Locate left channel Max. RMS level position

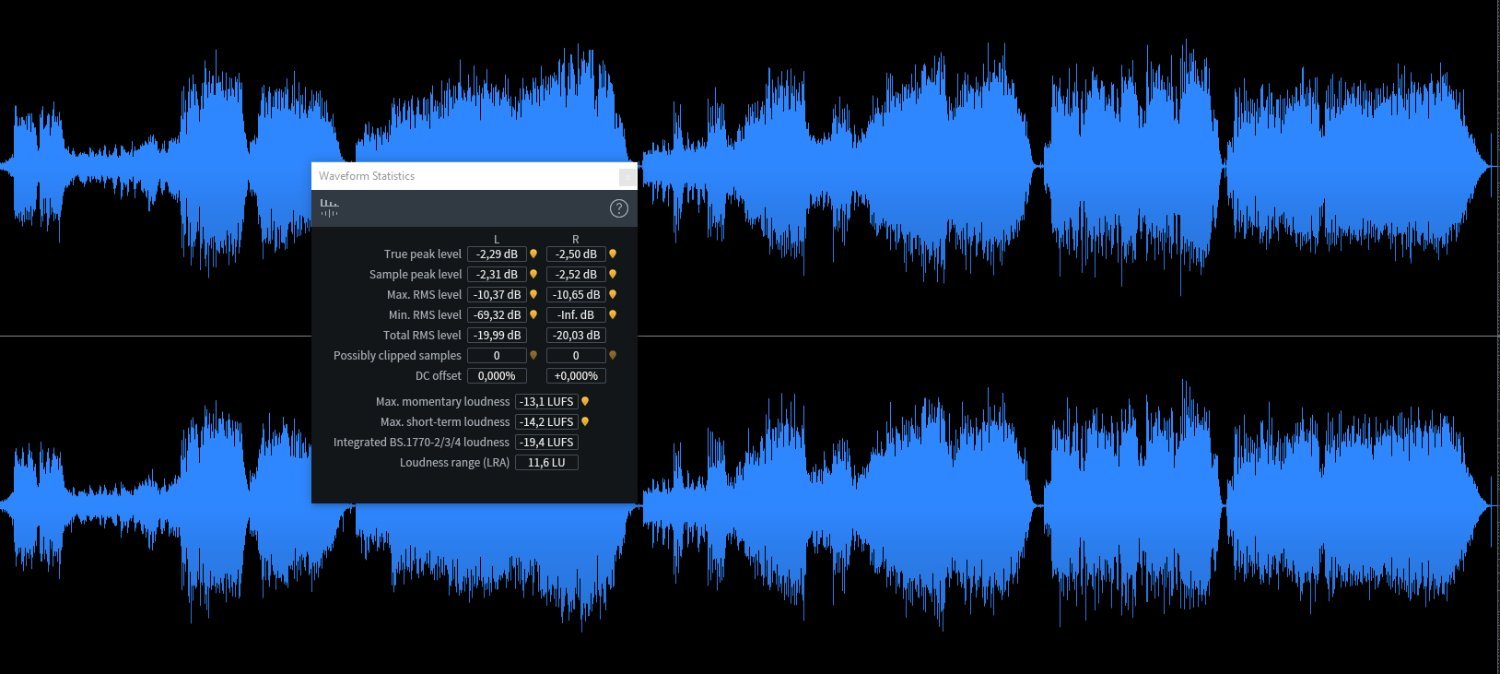pos(533,295)
